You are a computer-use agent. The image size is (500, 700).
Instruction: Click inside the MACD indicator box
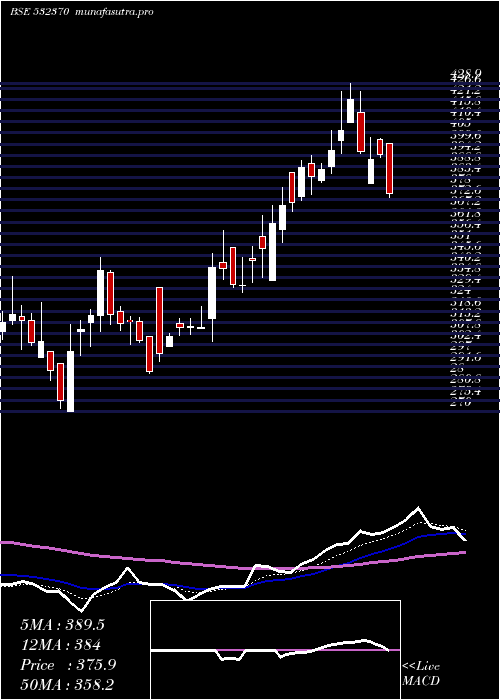point(275,650)
